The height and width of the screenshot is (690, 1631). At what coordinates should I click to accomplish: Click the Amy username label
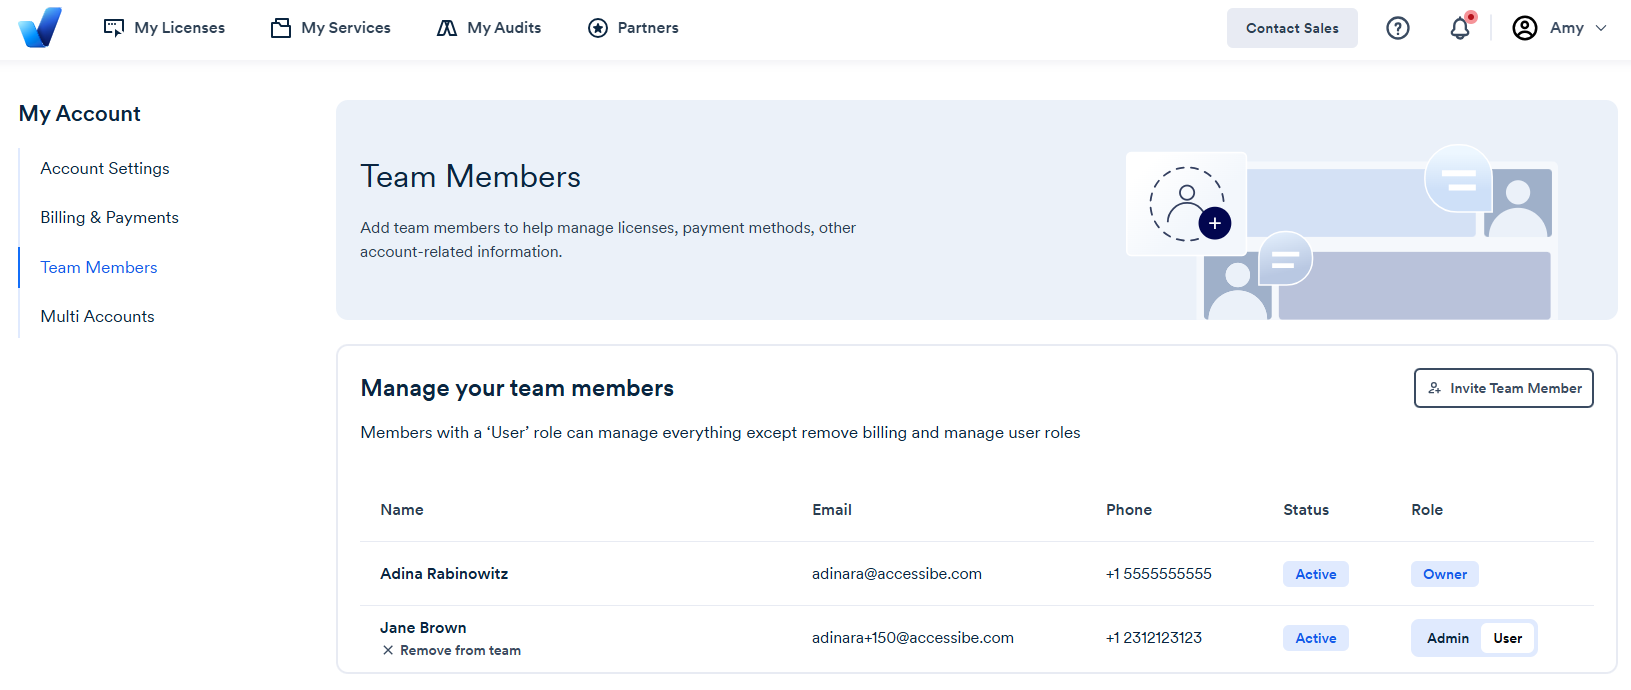1566,28
